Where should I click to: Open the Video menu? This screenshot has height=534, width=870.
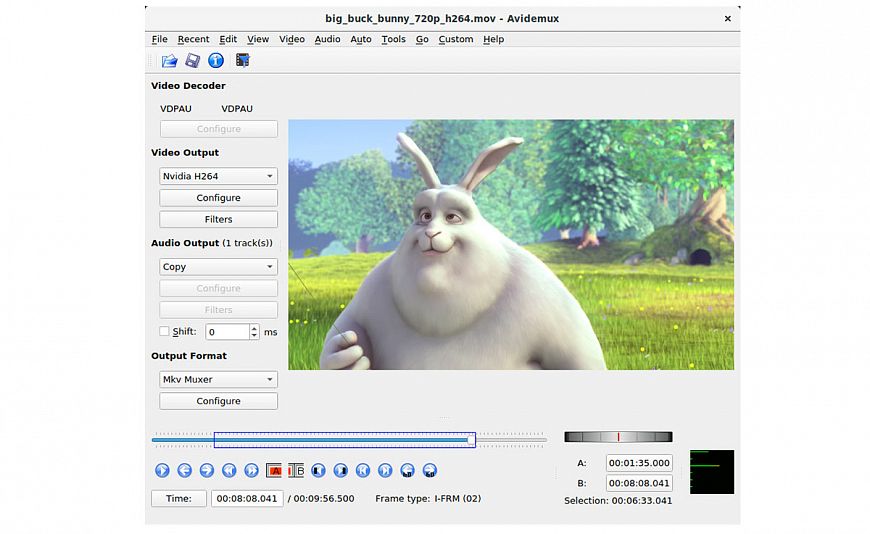point(292,39)
